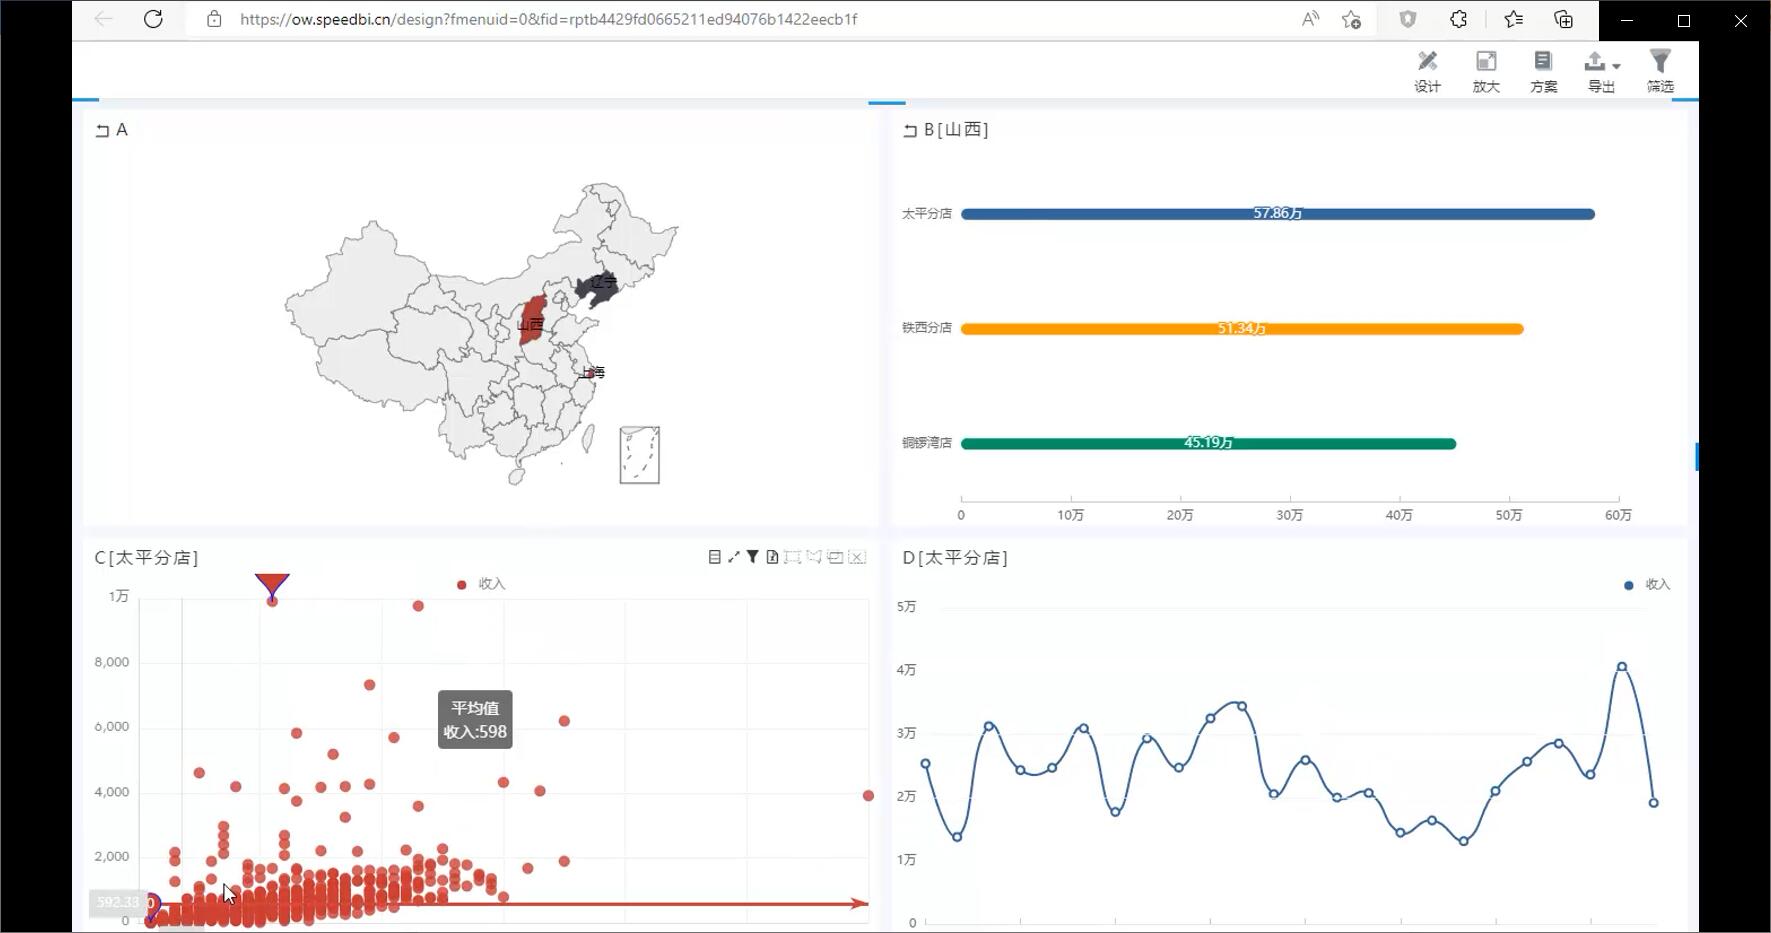Select the 辽宁 province on the map
Image resolution: width=1771 pixels, height=933 pixels.
point(598,287)
